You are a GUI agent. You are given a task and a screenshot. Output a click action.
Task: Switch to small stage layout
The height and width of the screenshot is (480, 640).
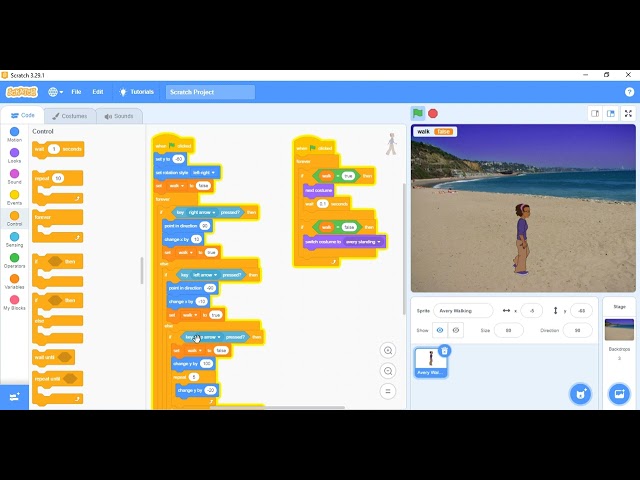595,113
